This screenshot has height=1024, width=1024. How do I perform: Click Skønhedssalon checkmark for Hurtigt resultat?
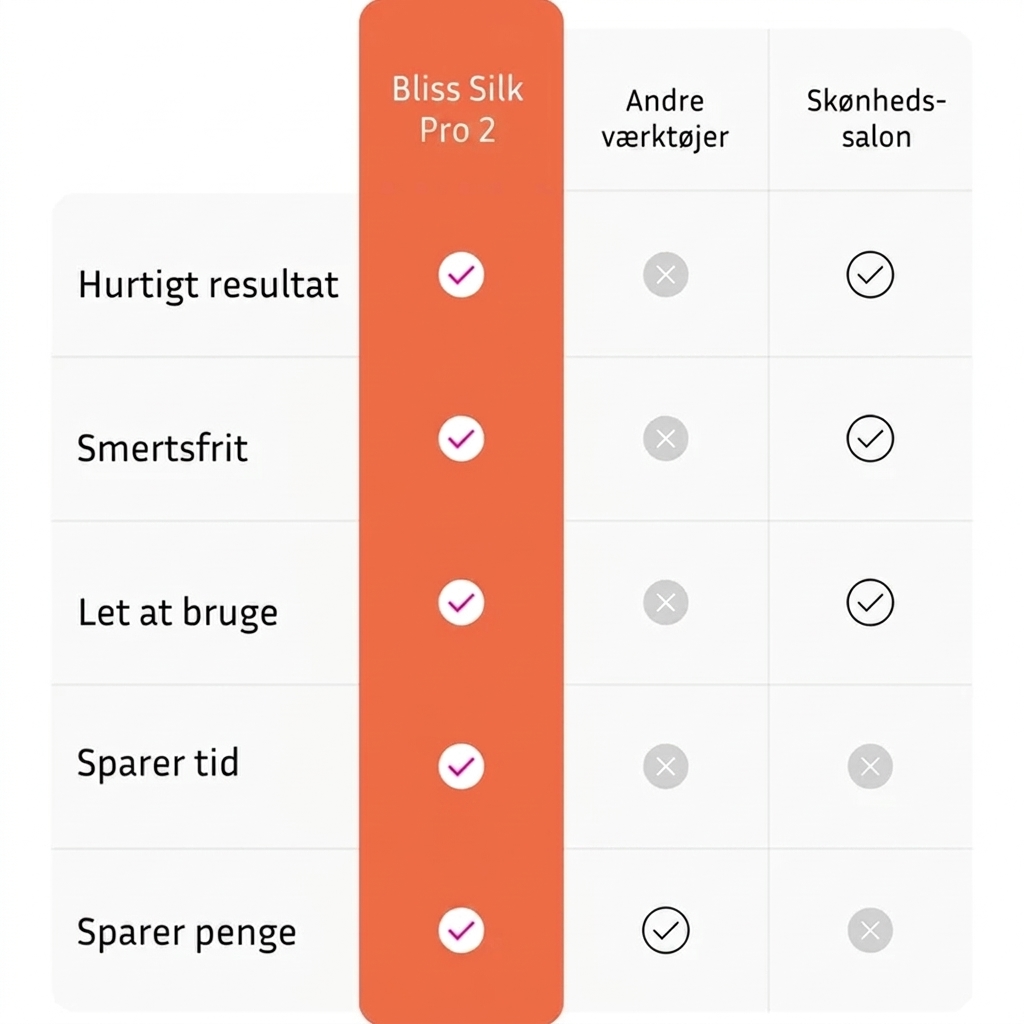point(870,274)
